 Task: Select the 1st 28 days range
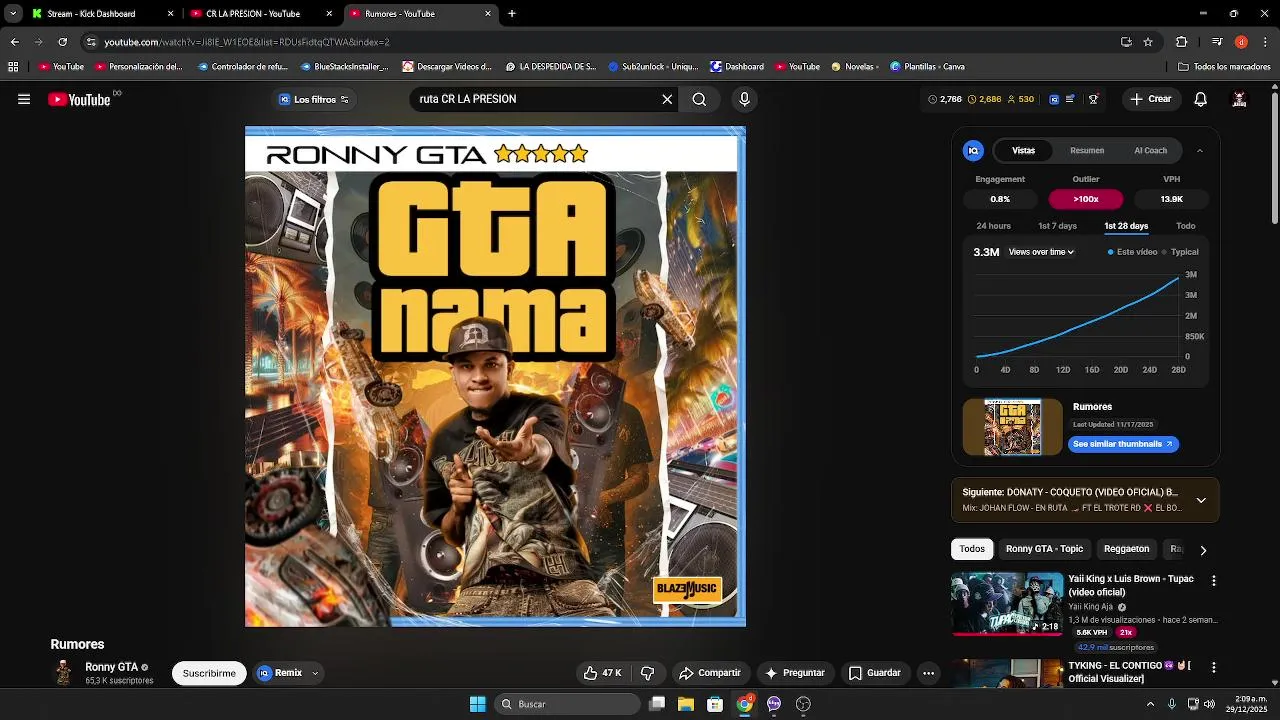[1126, 226]
